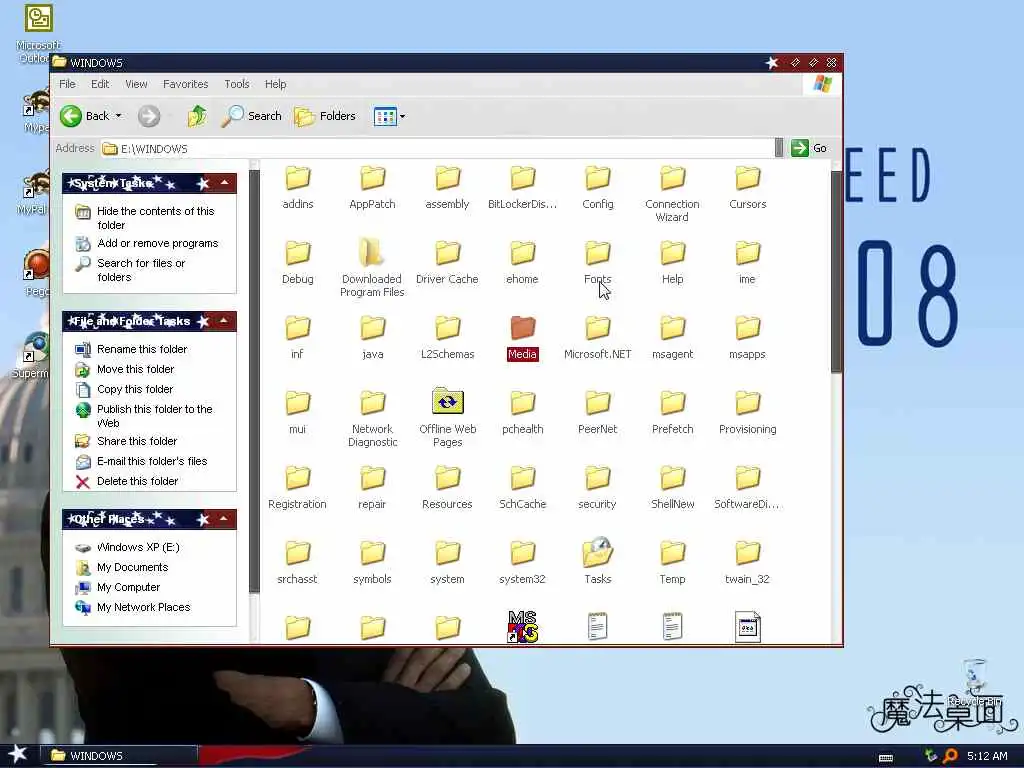The width and height of the screenshot is (1024, 768).
Task: Select the Driver Cache folder
Action: [447, 263]
